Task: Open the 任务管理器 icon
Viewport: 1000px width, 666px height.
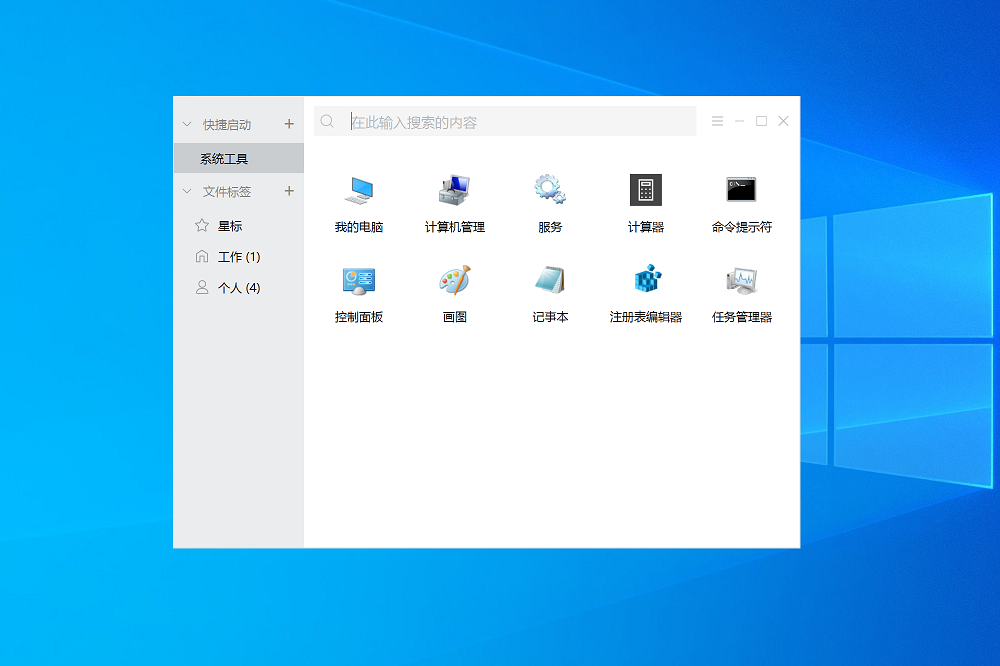Action: tap(741, 281)
